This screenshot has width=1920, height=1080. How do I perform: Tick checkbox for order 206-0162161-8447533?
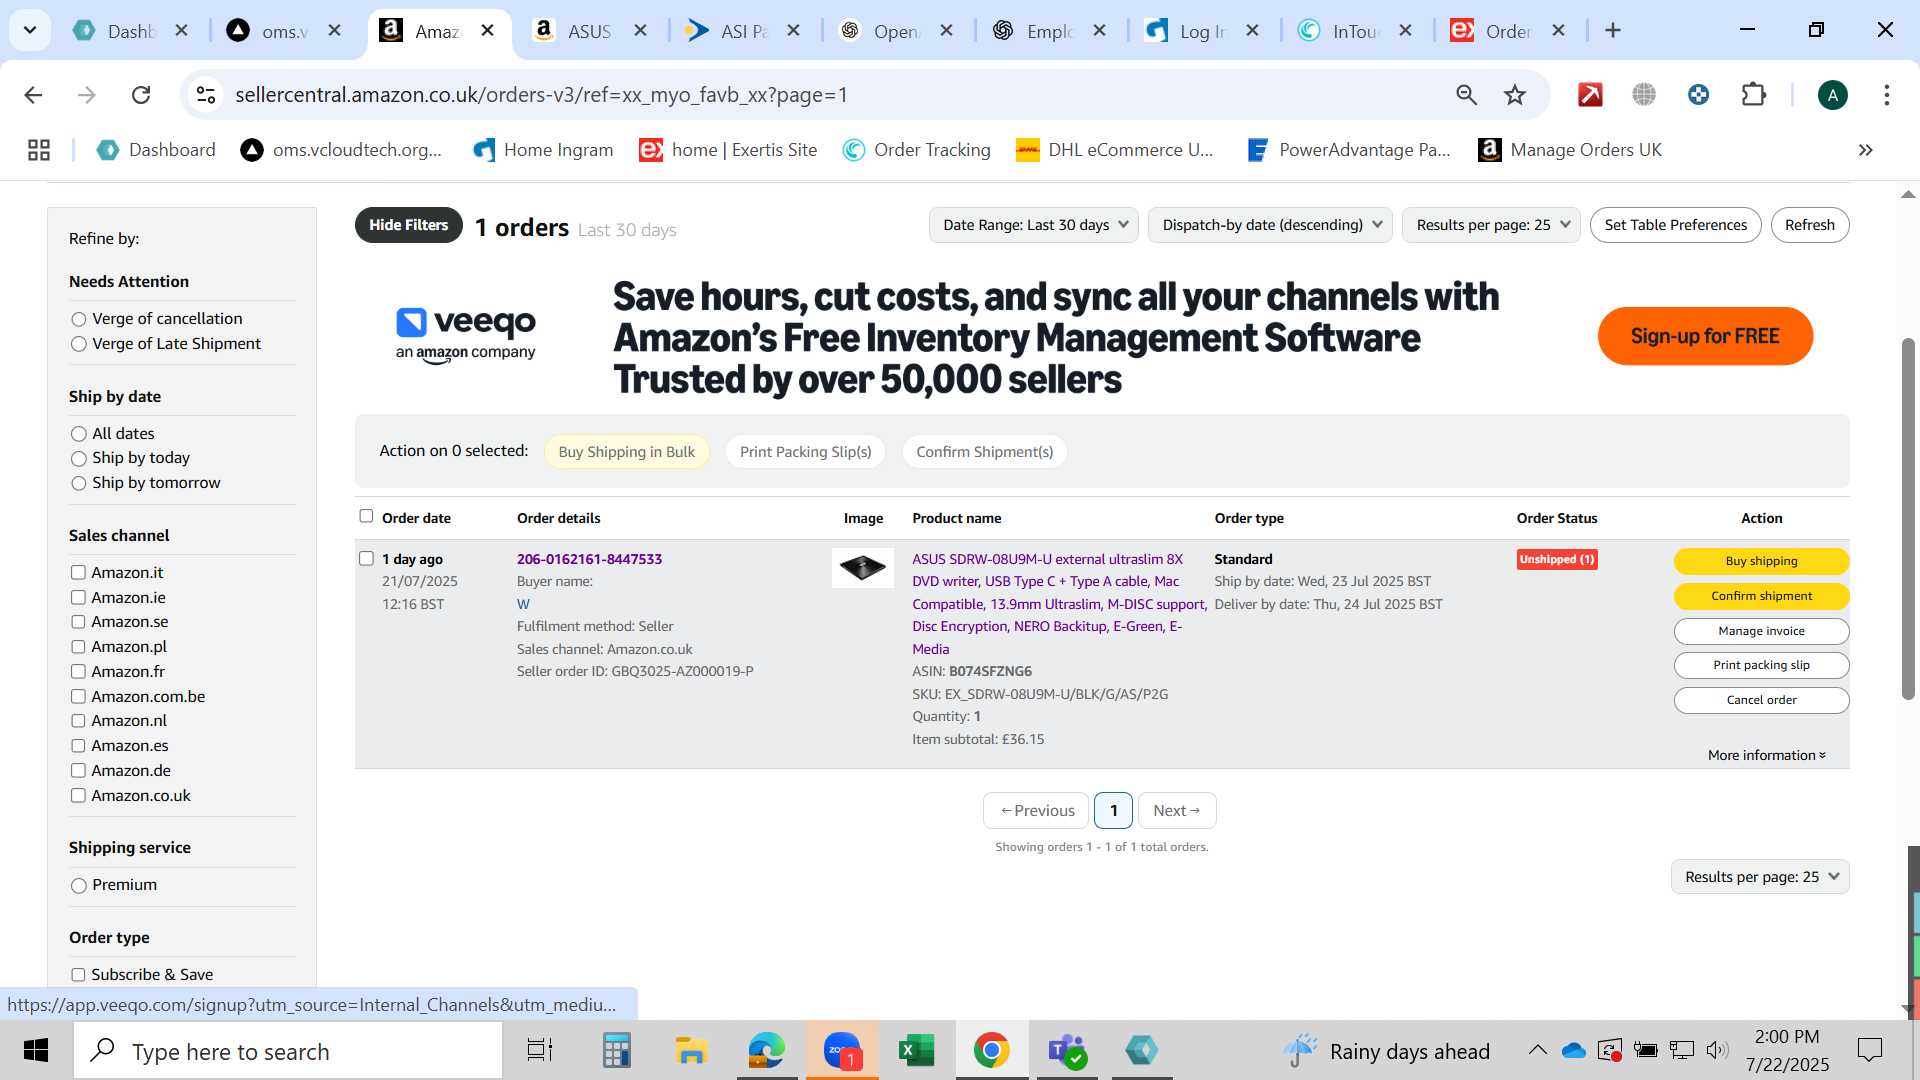pos(366,558)
